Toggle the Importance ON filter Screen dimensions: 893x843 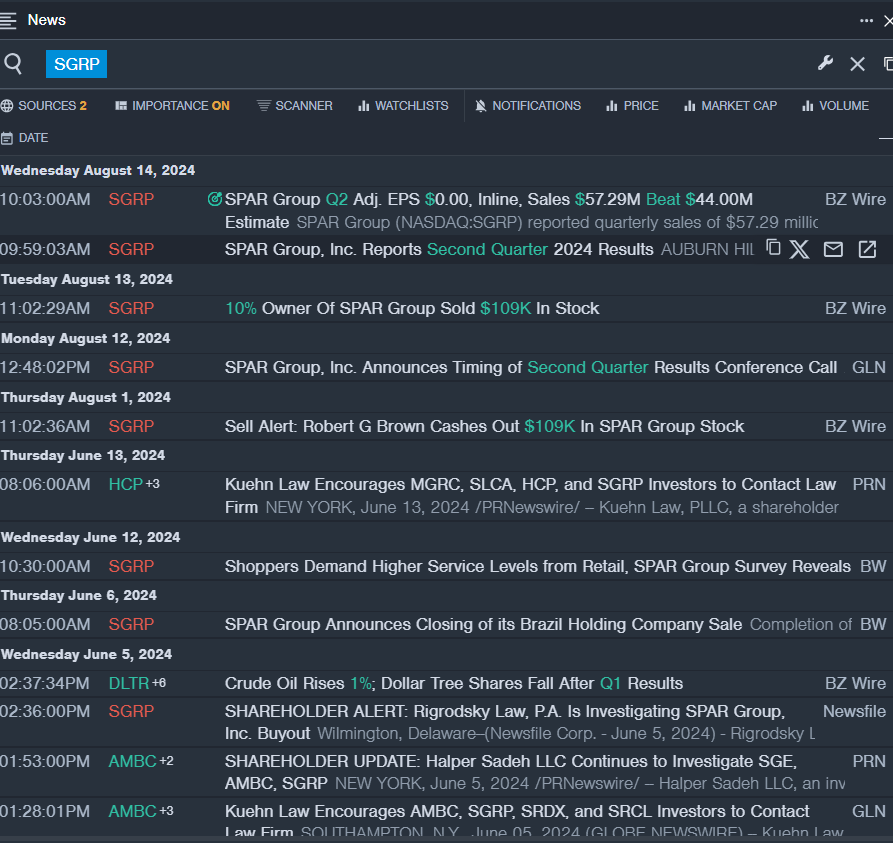click(172, 106)
